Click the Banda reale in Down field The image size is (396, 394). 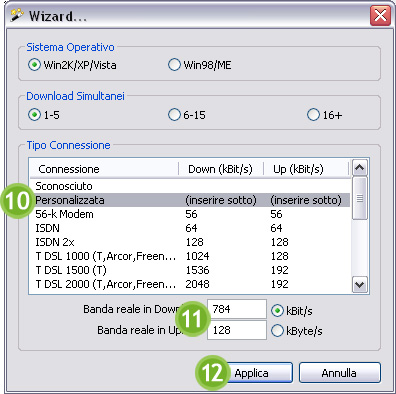point(237,309)
